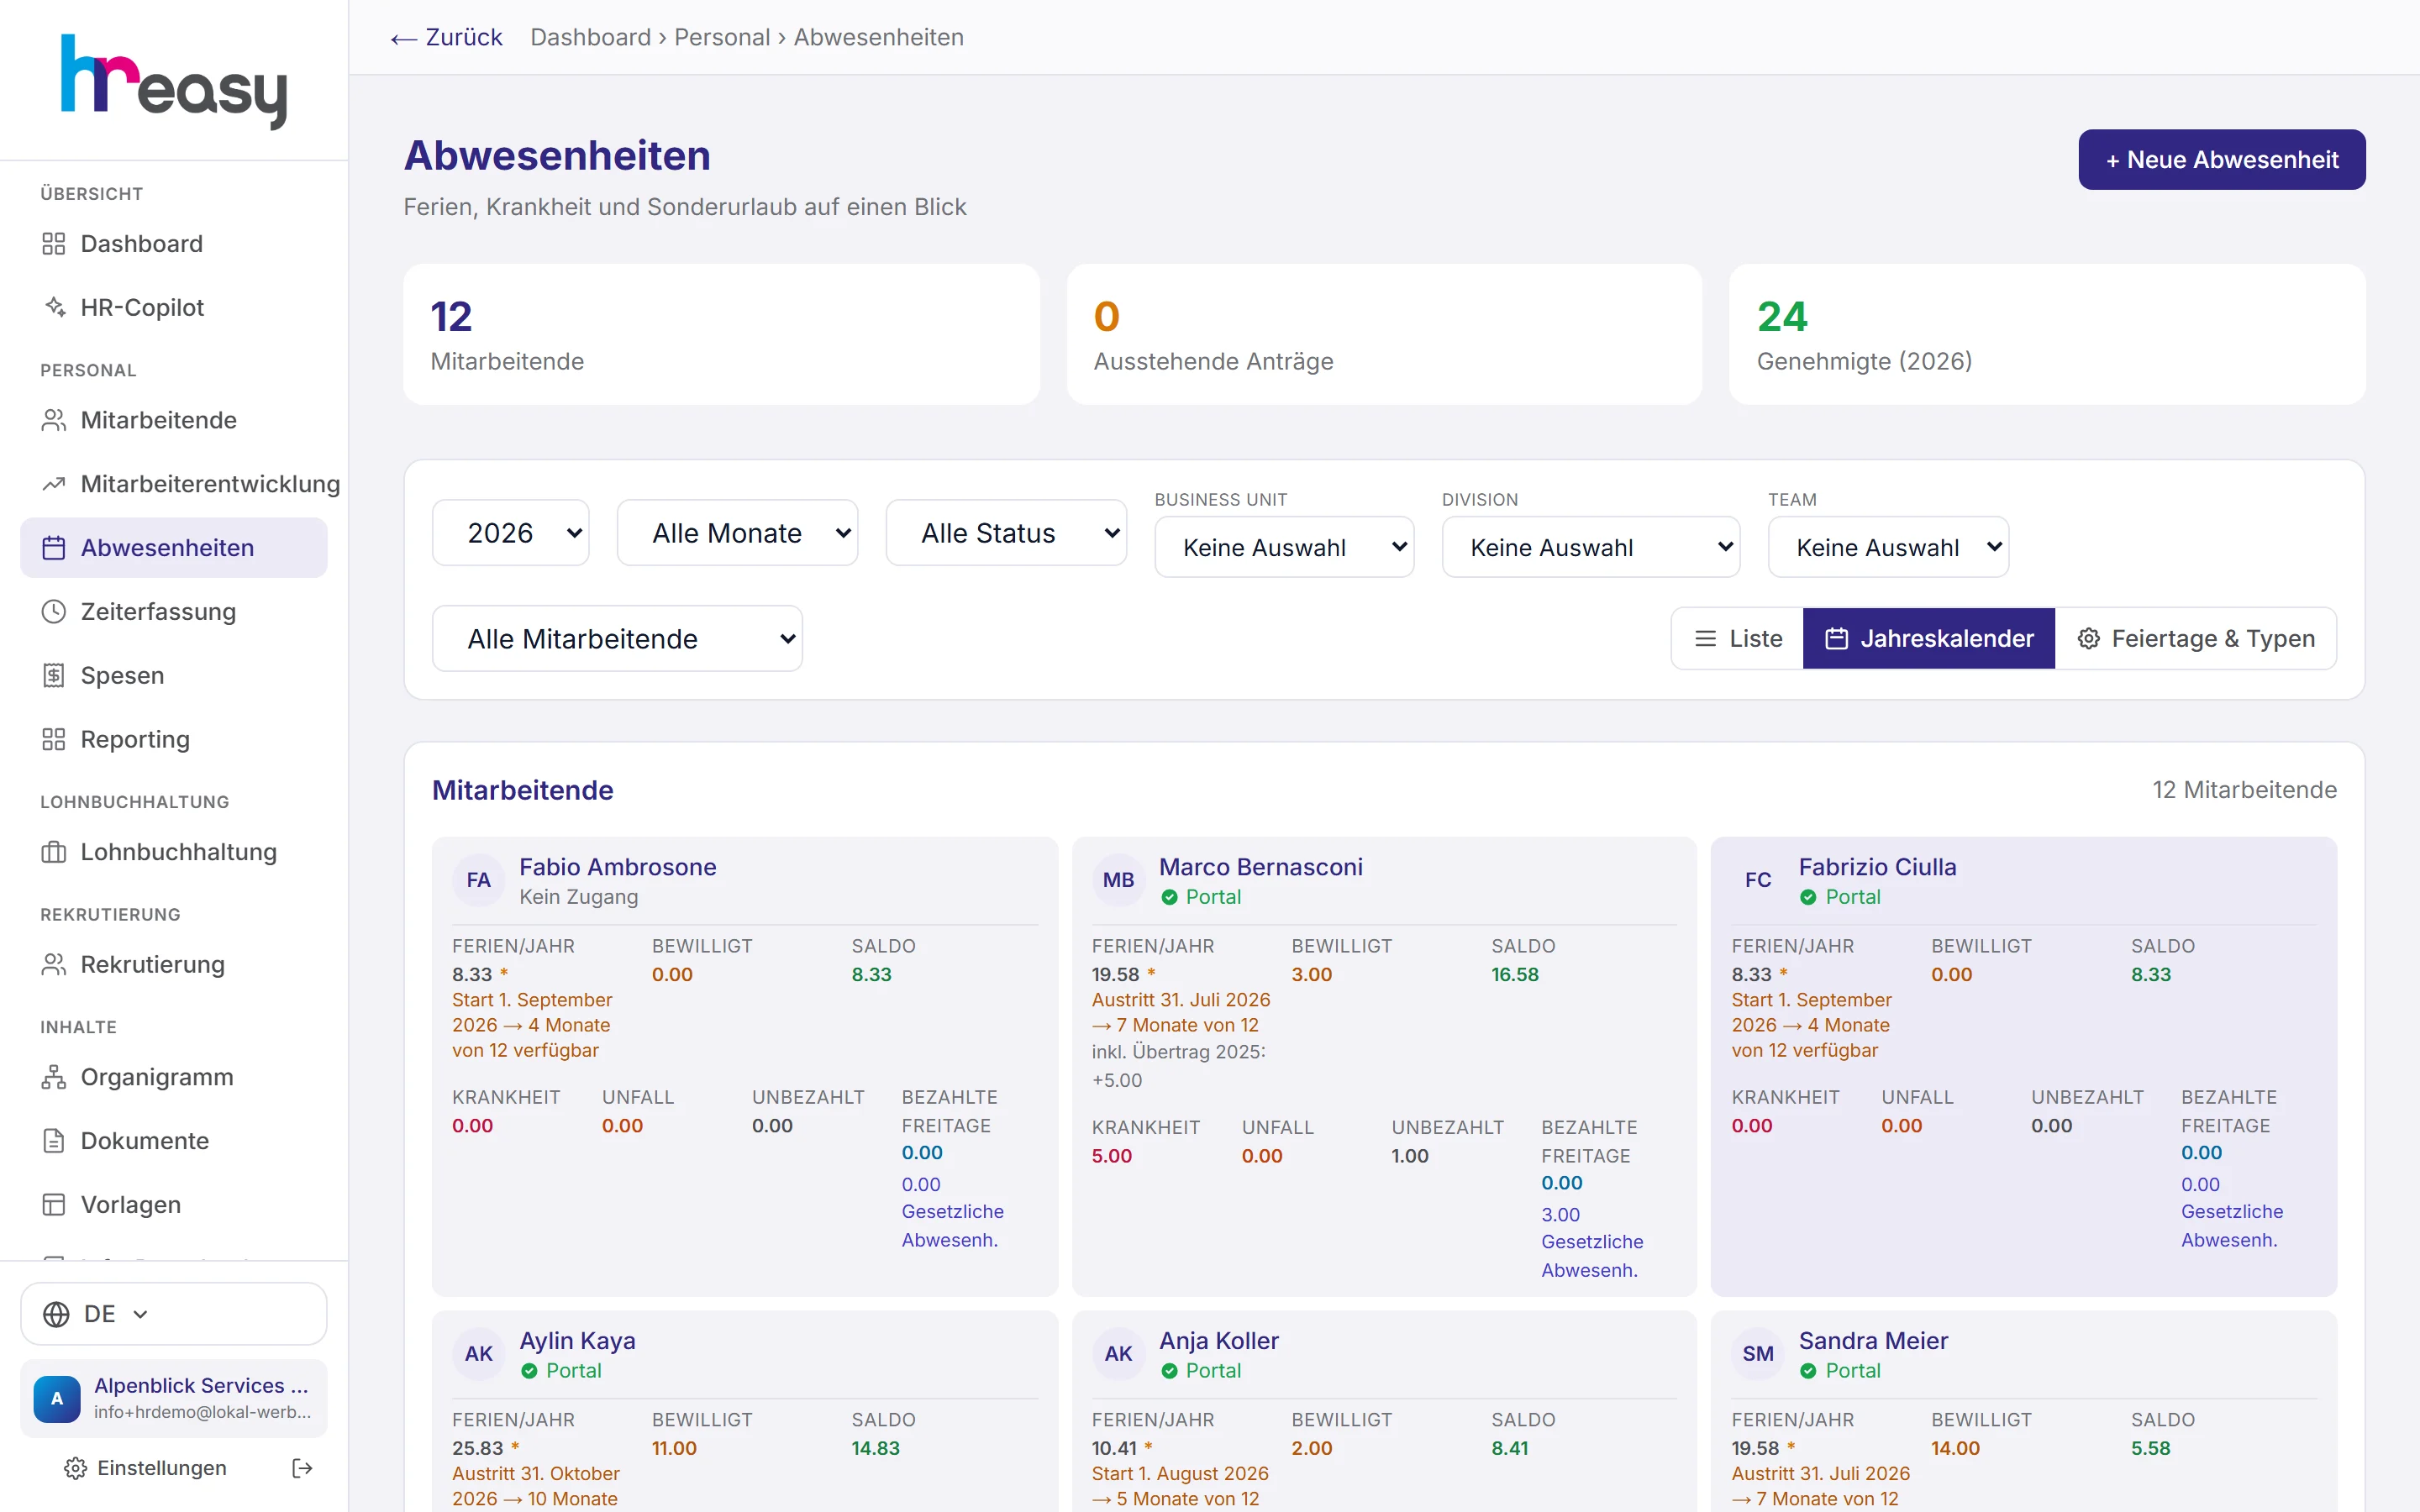Click the logout arrow icon
2420x1512 pixels.
pyautogui.click(x=302, y=1468)
